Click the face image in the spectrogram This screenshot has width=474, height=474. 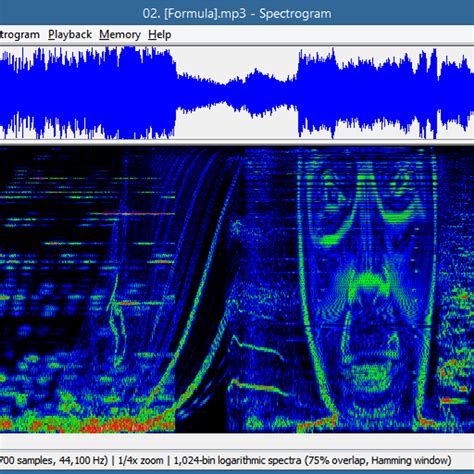point(367,287)
